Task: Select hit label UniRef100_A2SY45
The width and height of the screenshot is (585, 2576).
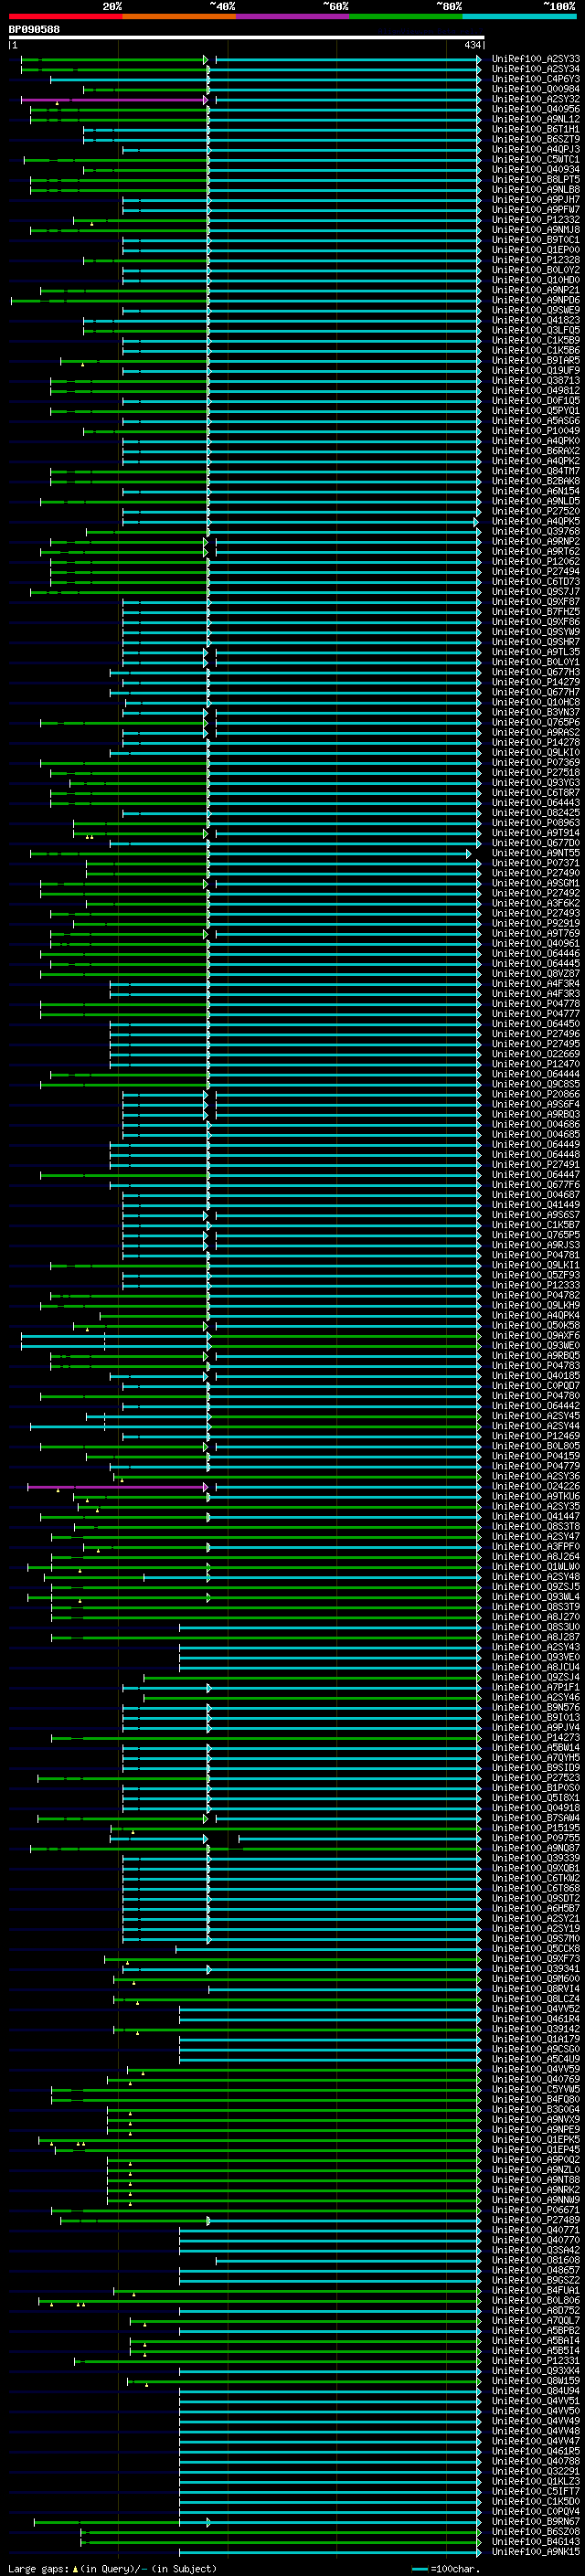Action: point(536,1416)
